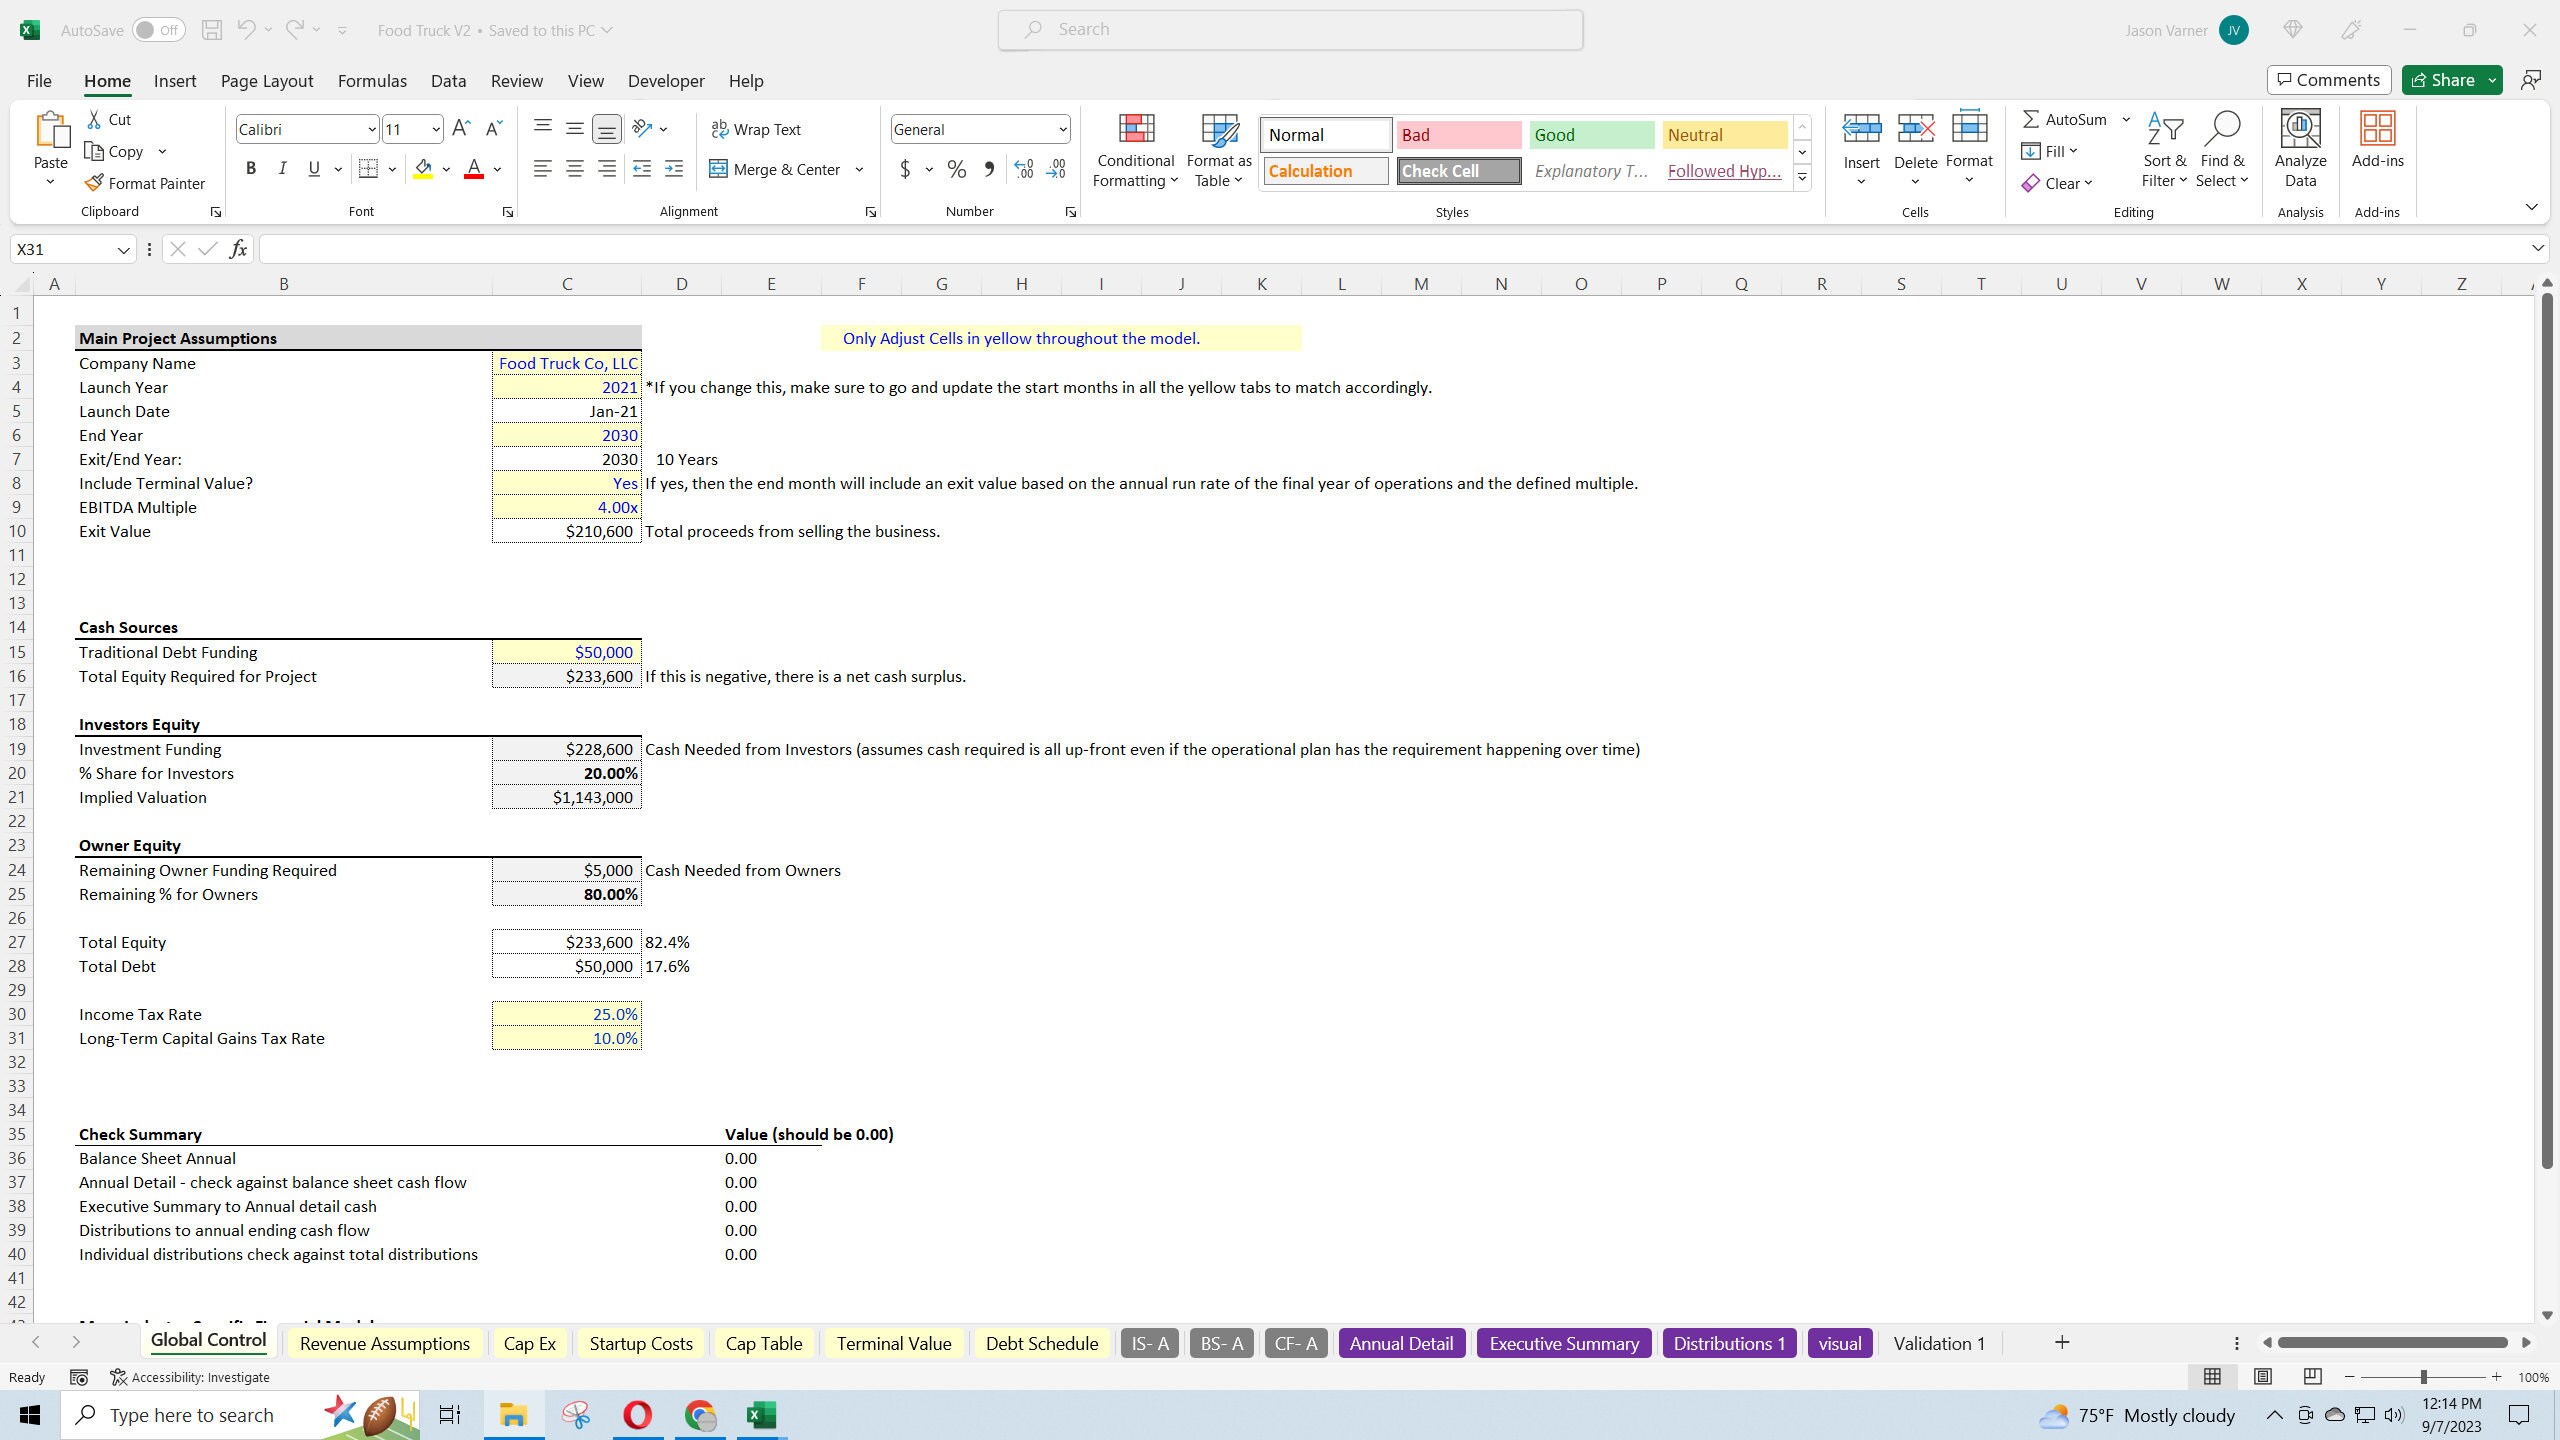Screen dimensions: 2560x1440
Task: Switch to Normal view in status bar
Action: click(x=2212, y=1377)
